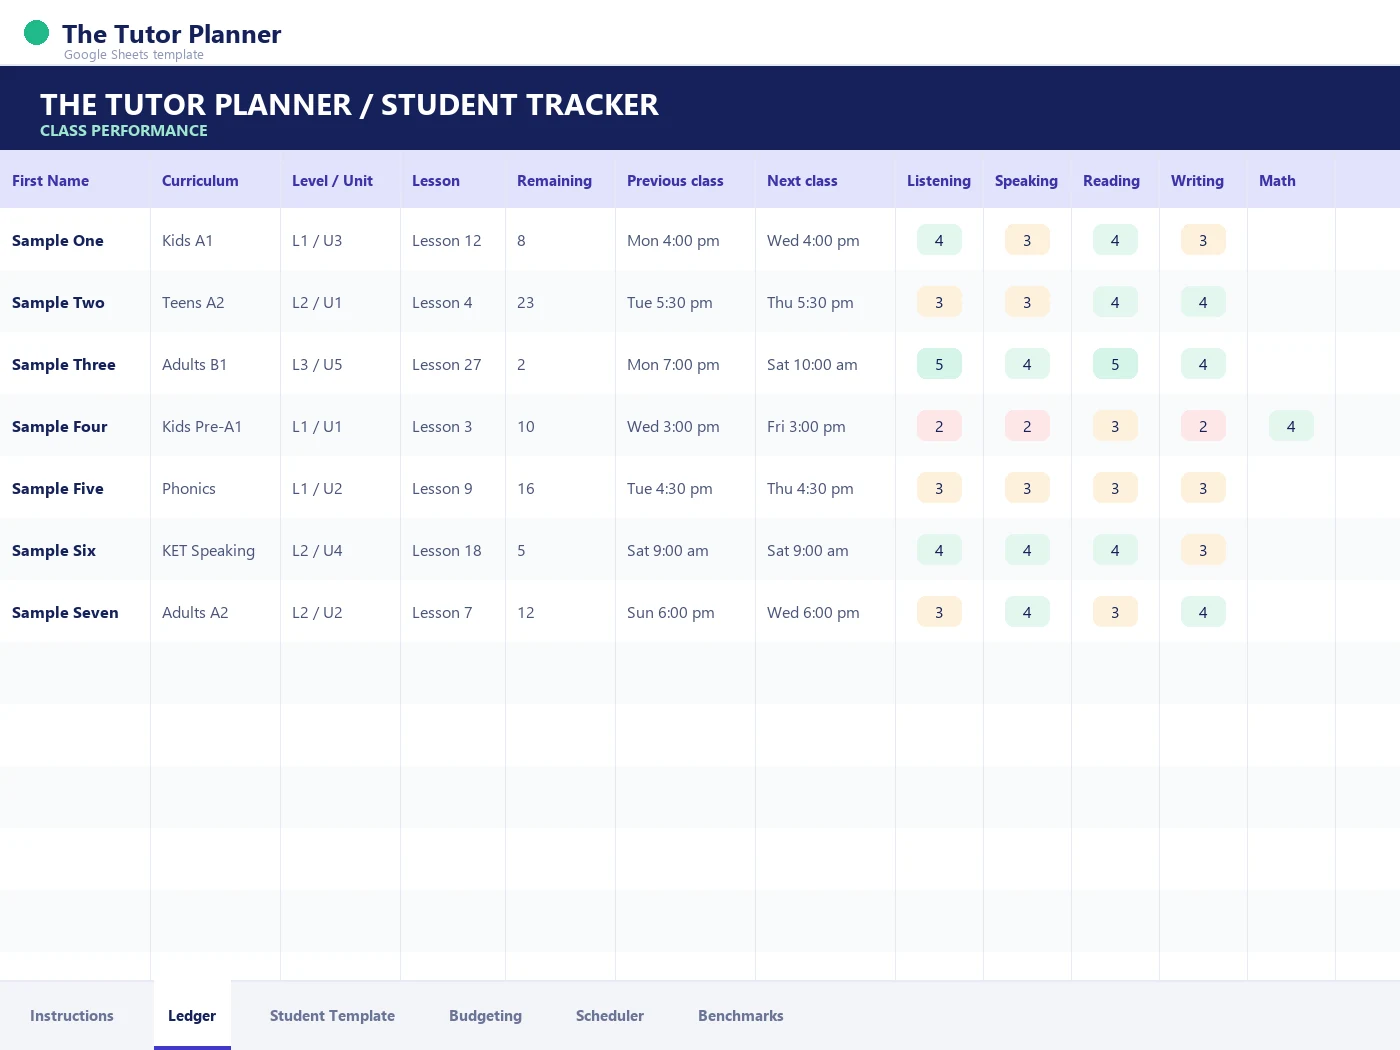Select the Kids Pre-A1 curriculum cell
The image size is (1400, 1050).
point(215,426)
